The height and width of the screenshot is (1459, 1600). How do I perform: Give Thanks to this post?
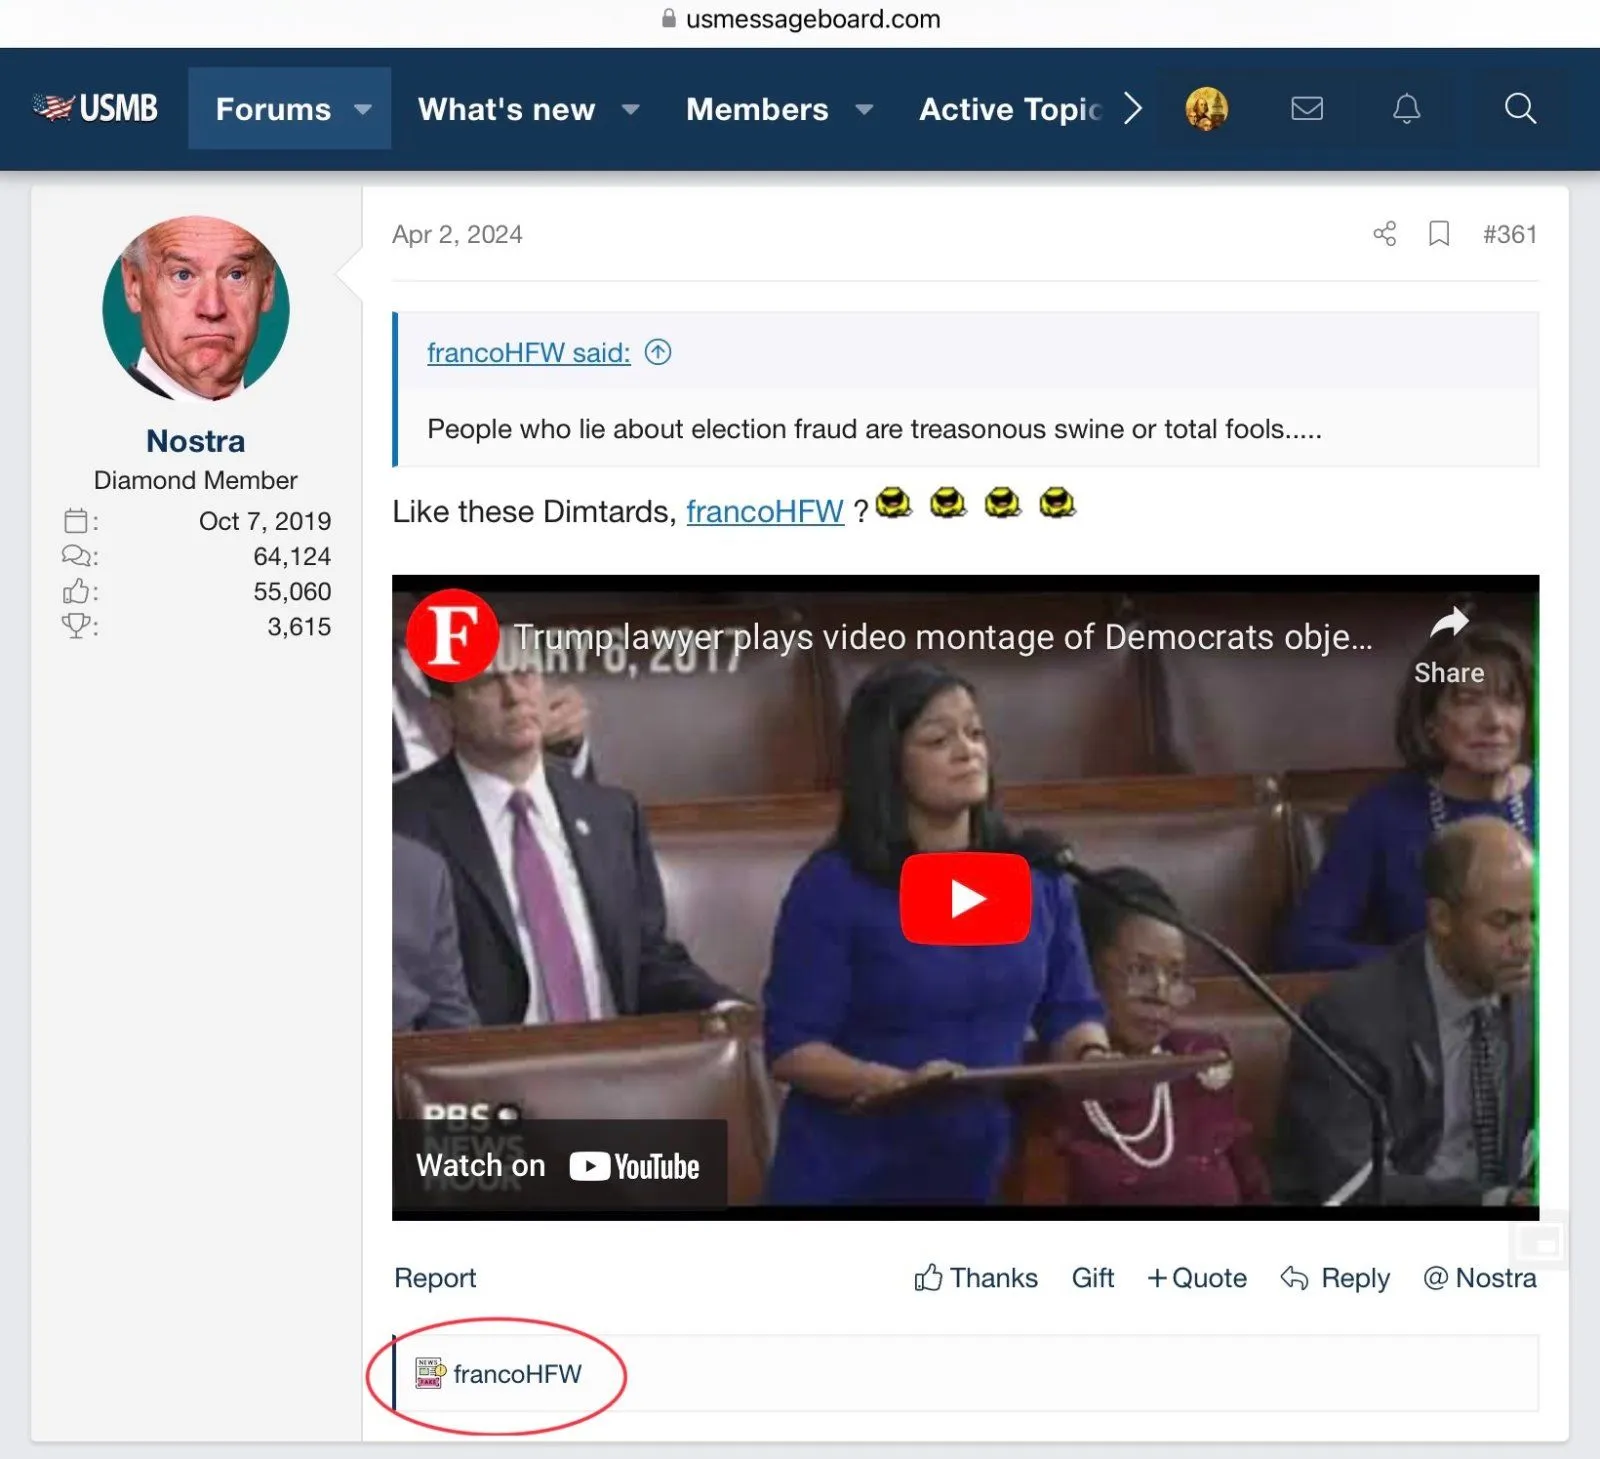(976, 1278)
